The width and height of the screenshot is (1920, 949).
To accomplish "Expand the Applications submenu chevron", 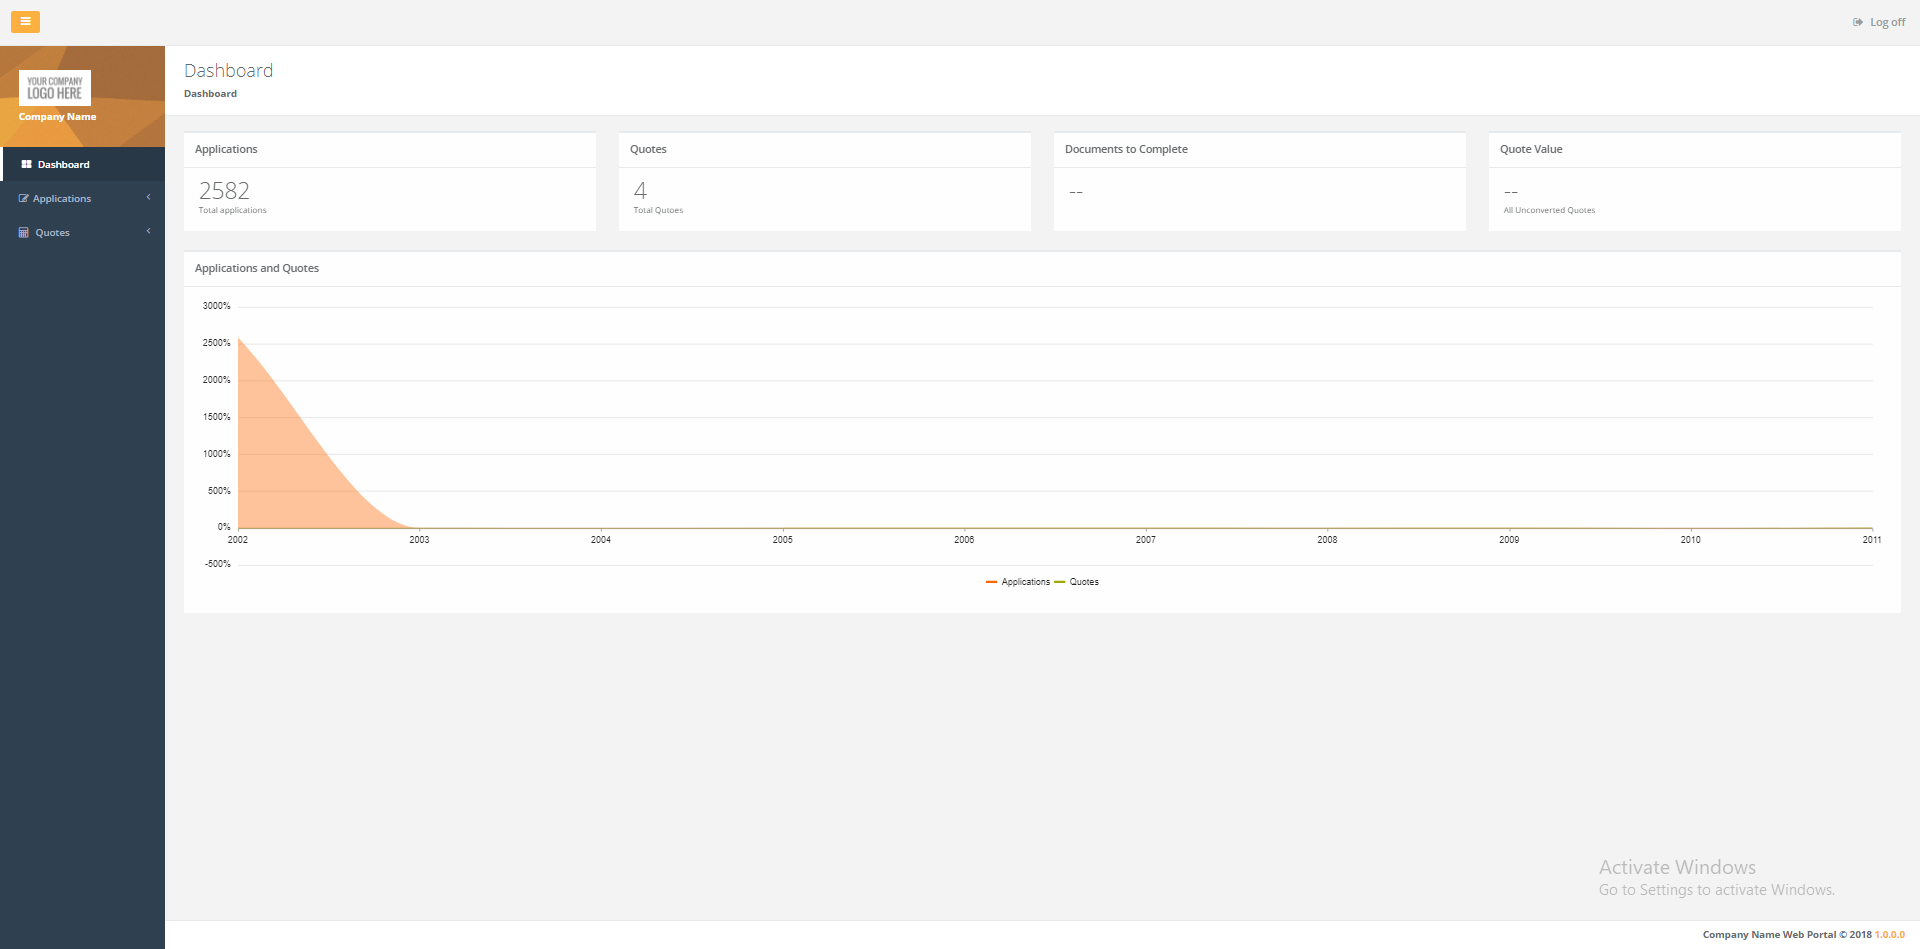I will click(148, 197).
